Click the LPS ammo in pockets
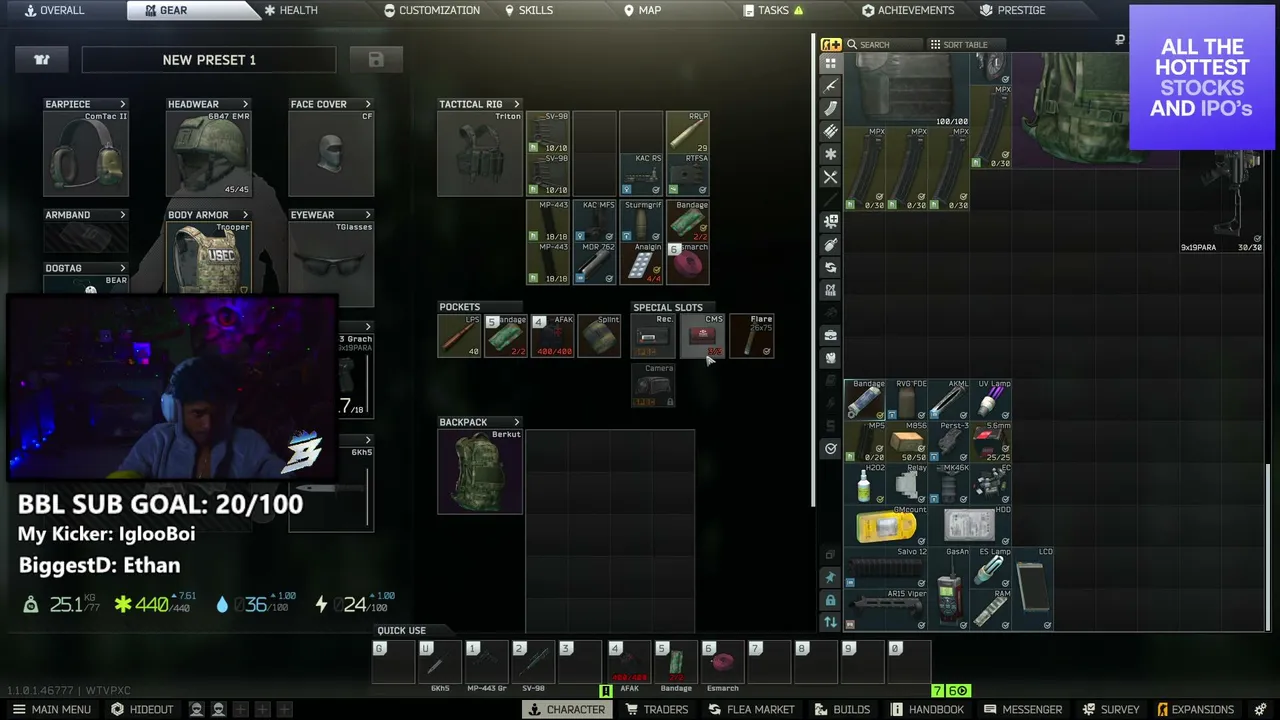Image resolution: width=1280 pixels, height=720 pixels. pos(460,336)
